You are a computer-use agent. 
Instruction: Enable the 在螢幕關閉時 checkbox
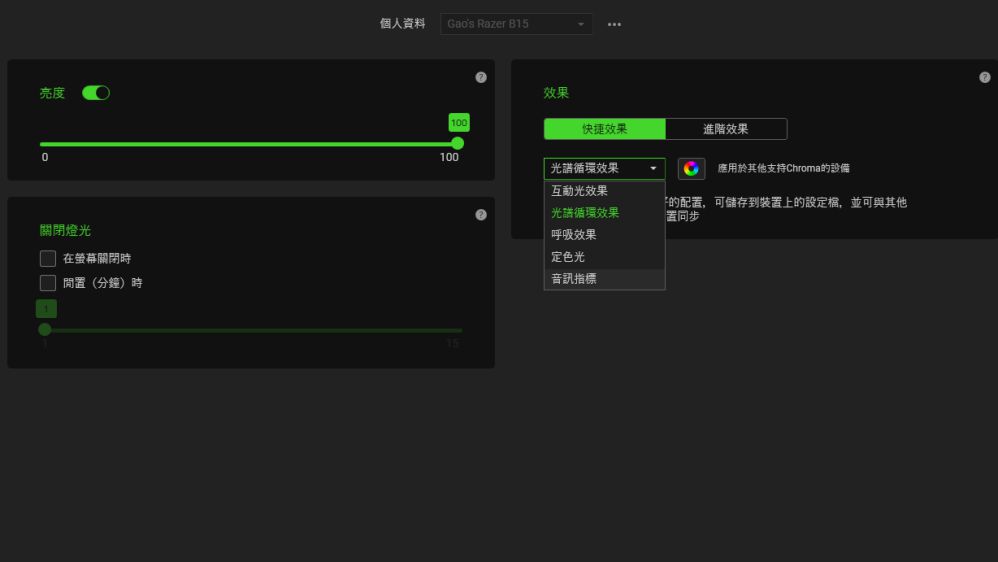click(48, 259)
